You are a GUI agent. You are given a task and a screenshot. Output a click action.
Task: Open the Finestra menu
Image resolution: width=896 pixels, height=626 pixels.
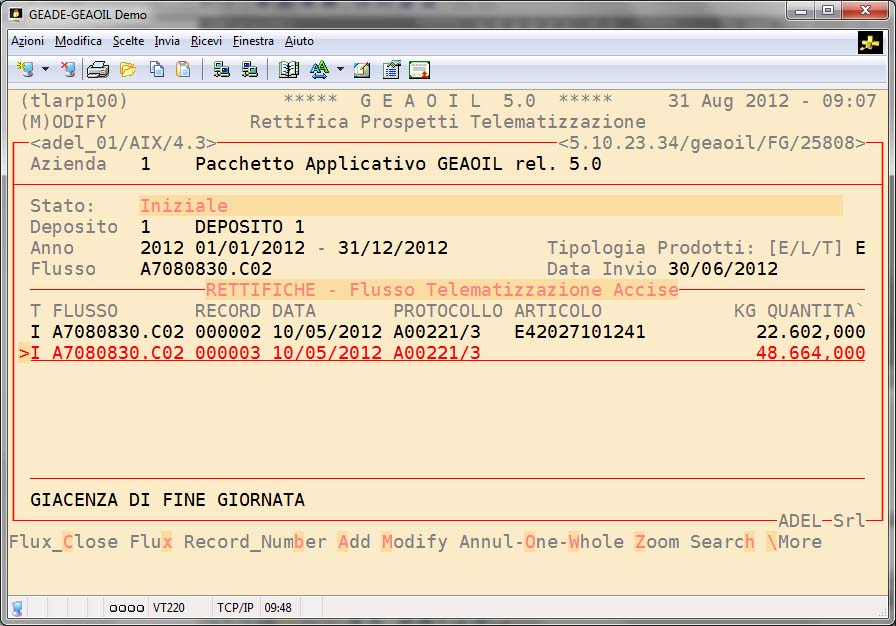pos(253,41)
